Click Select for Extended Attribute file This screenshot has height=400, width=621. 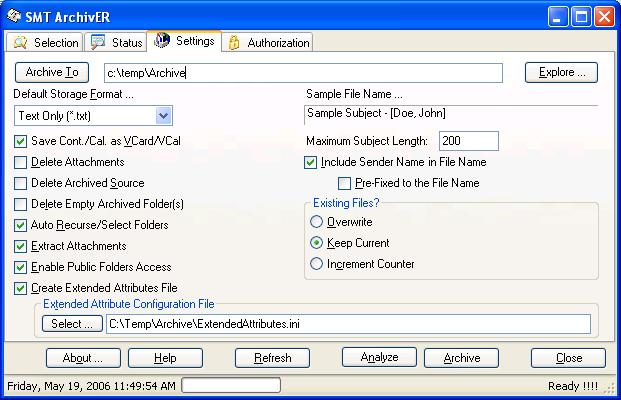click(x=71, y=323)
